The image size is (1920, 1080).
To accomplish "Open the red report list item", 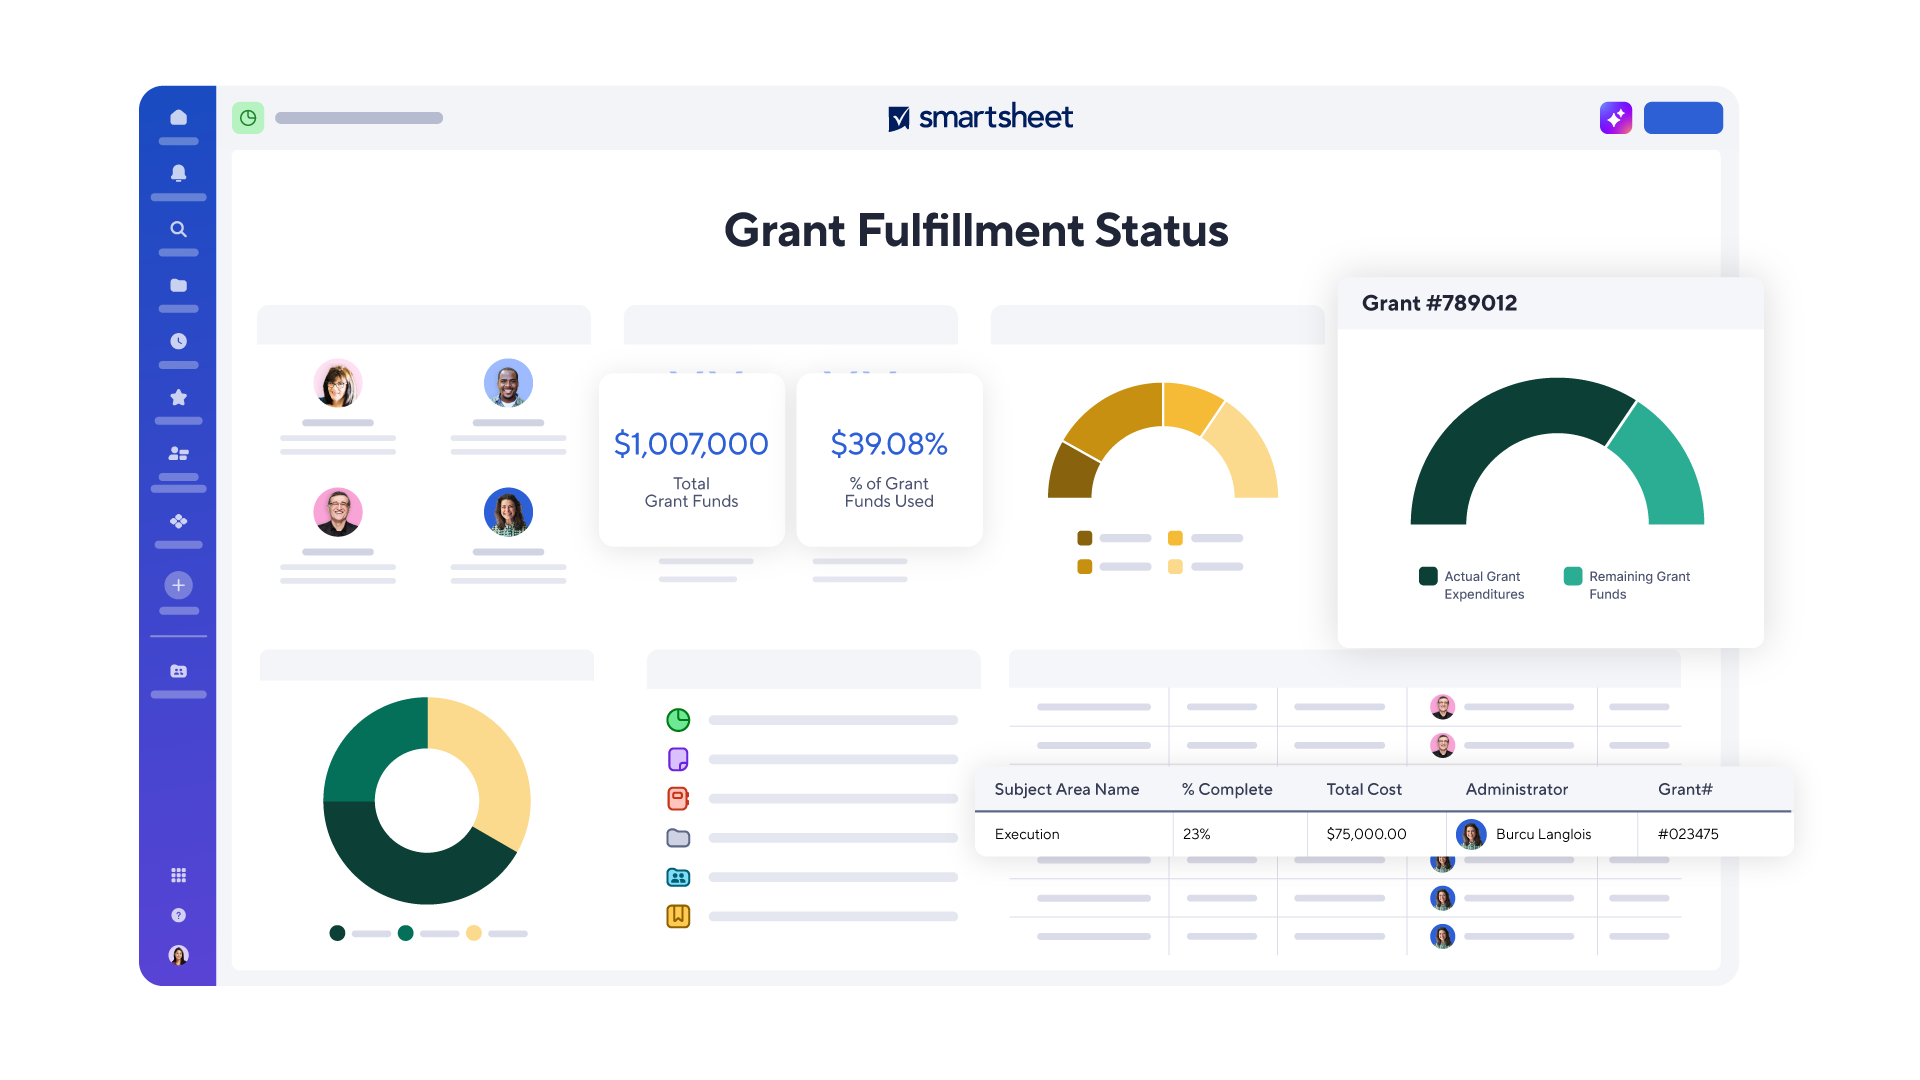I will pyautogui.click(x=678, y=798).
